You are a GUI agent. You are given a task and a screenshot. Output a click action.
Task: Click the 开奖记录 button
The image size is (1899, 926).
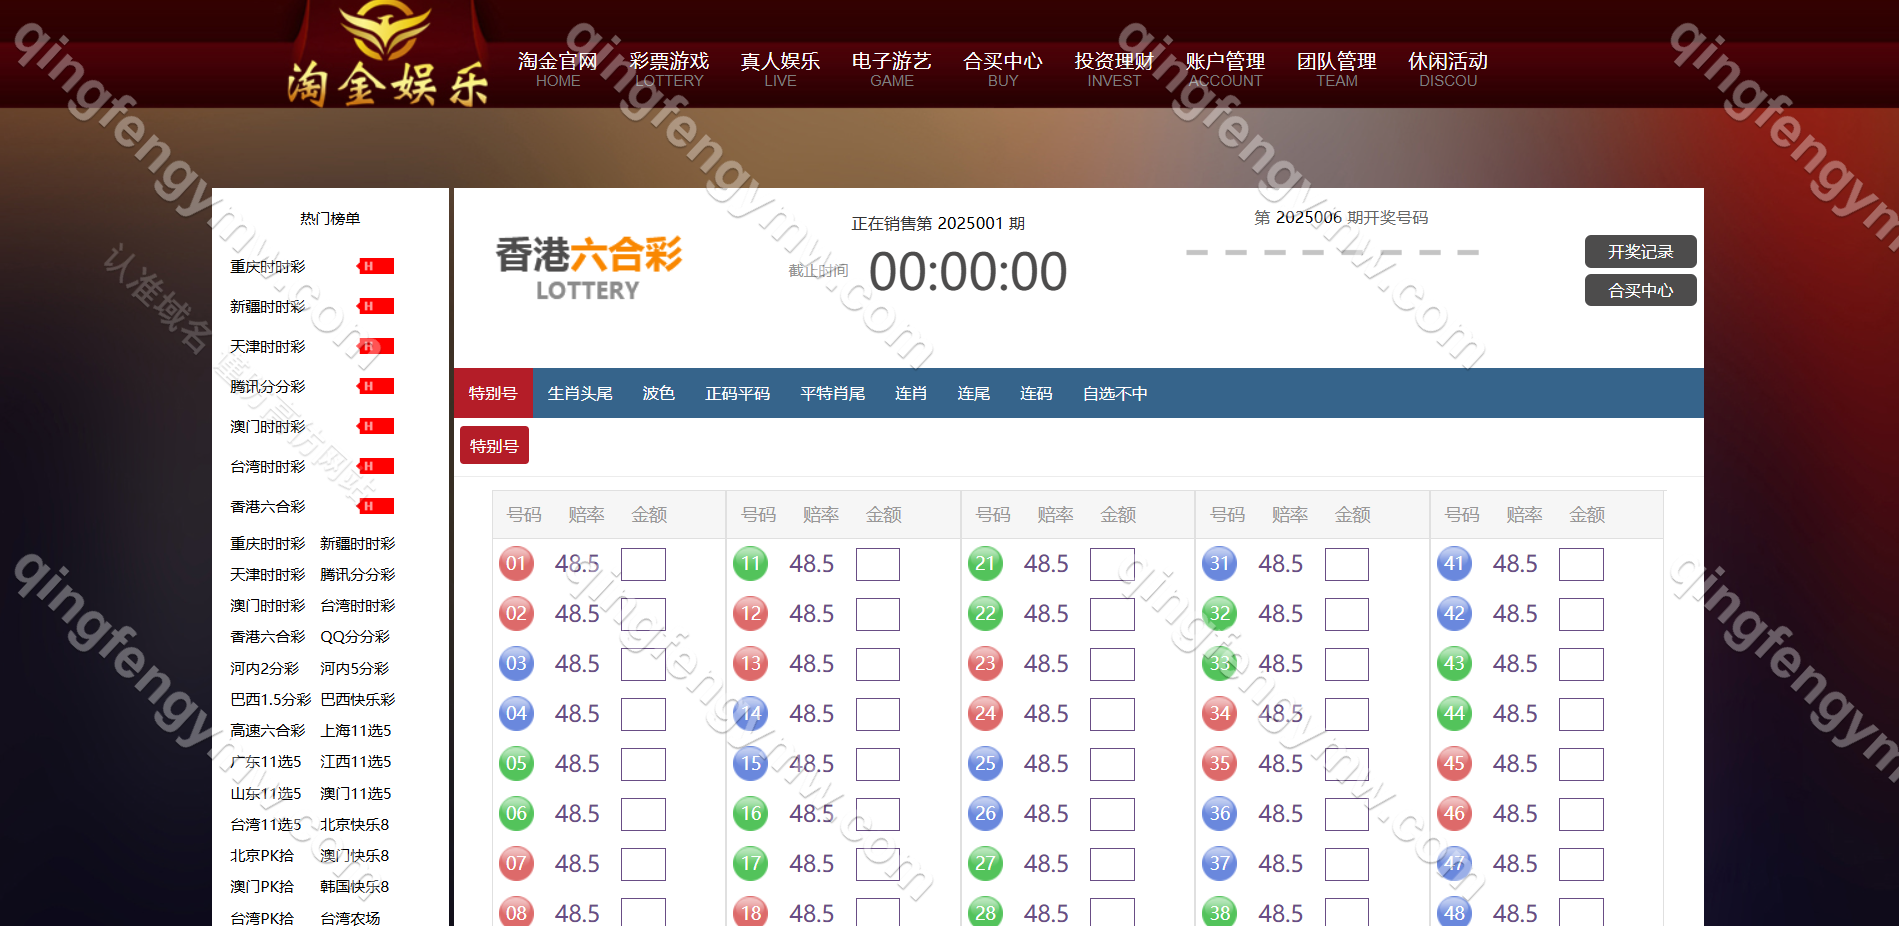click(x=1640, y=252)
